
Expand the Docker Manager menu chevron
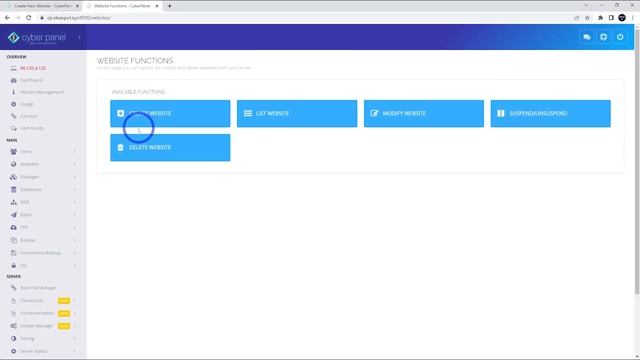point(75,326)
